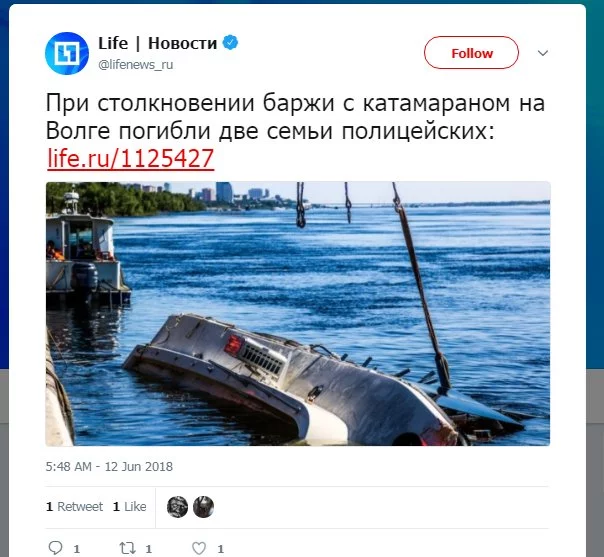View the 1 Retweet list
This screenshot has width=604, height=557.
click(x=74, y=507)
